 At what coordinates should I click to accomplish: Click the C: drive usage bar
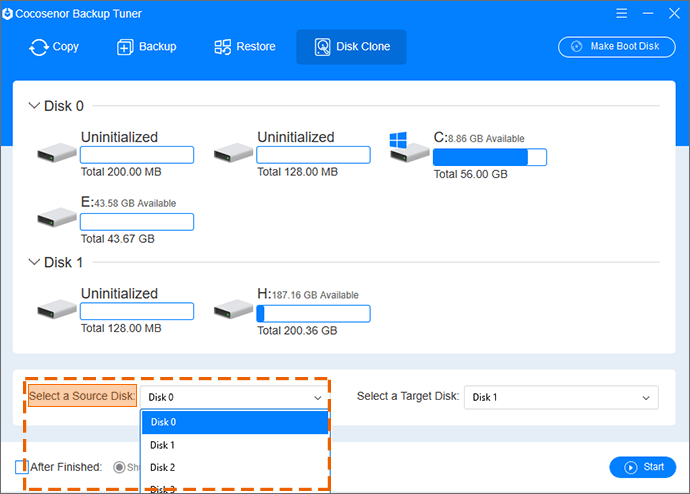[x=490, y=157]
